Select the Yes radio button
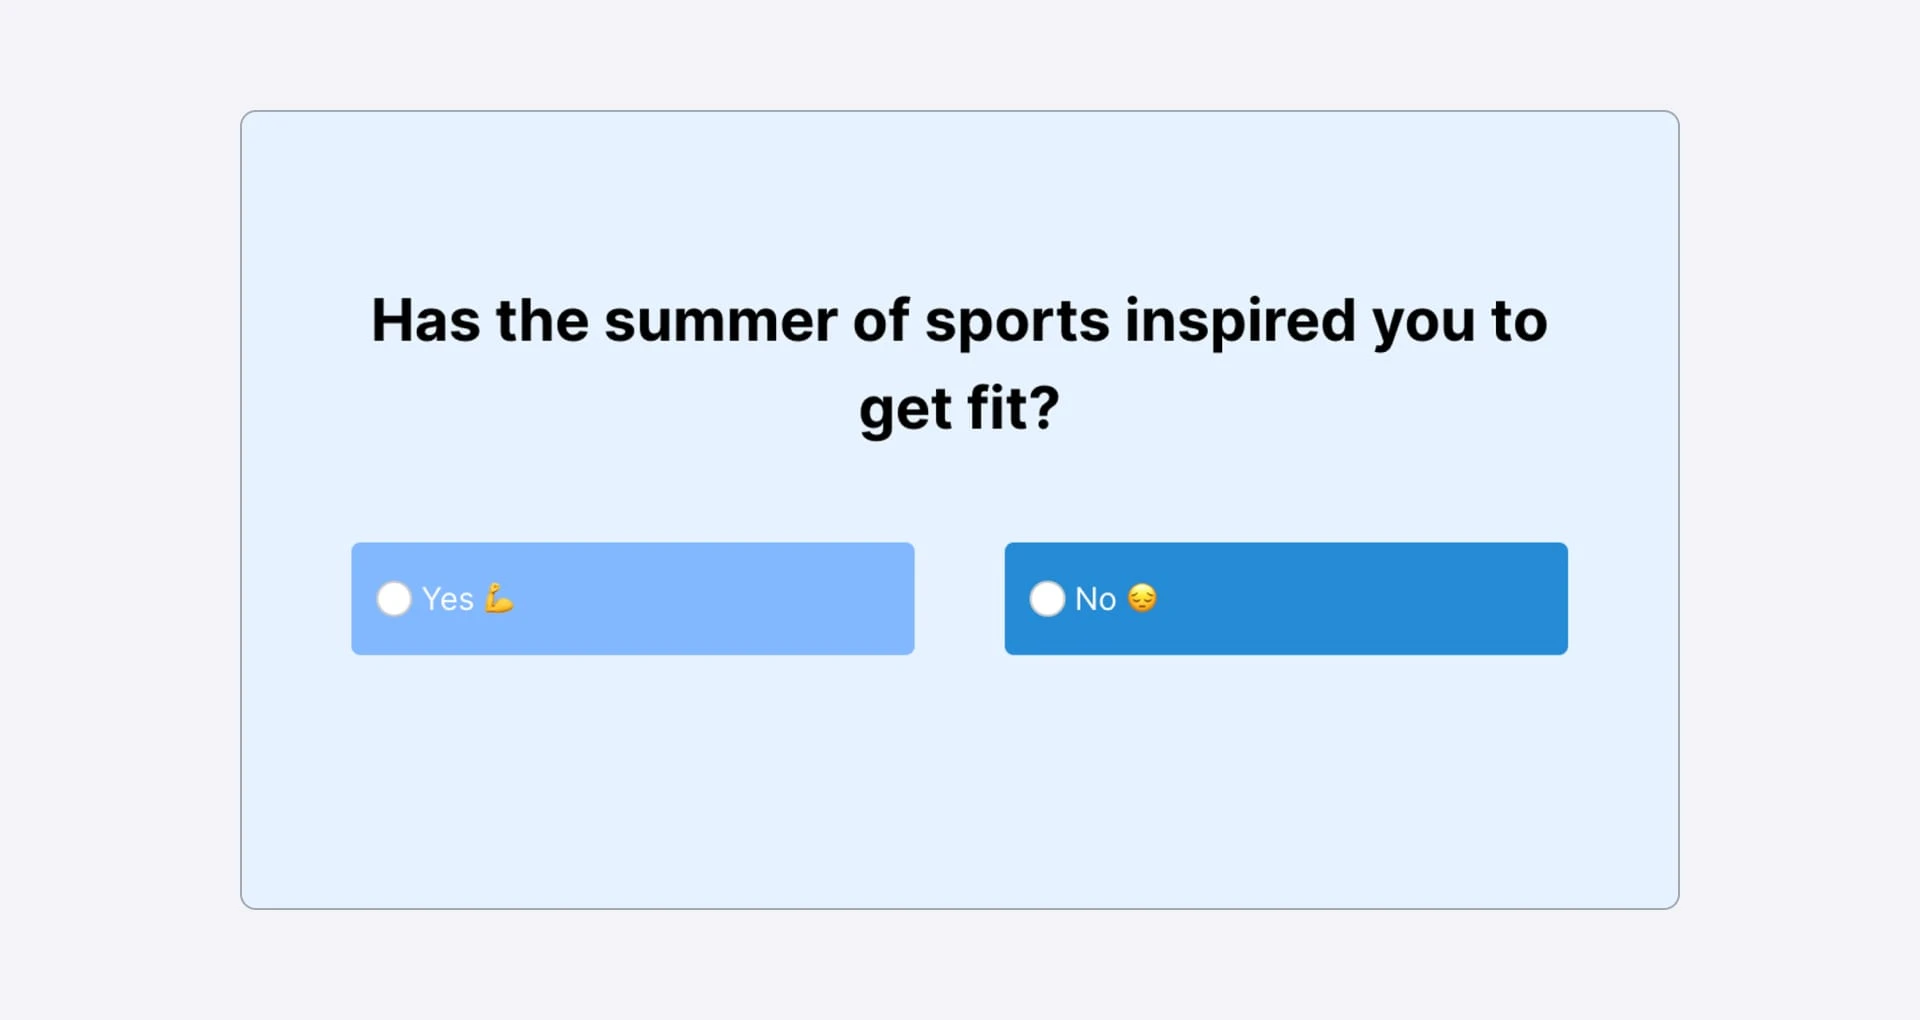 tap(394, 599)
